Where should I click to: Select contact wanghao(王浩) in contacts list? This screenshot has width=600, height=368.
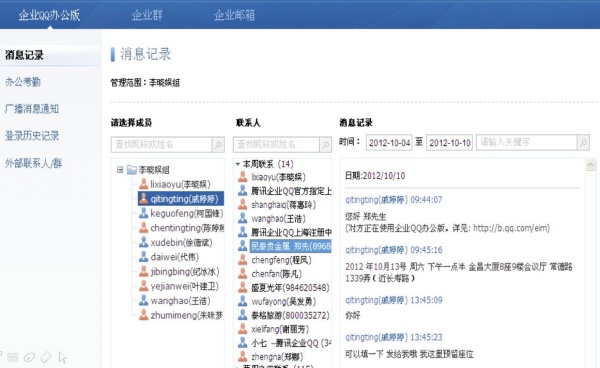point(279,218)
